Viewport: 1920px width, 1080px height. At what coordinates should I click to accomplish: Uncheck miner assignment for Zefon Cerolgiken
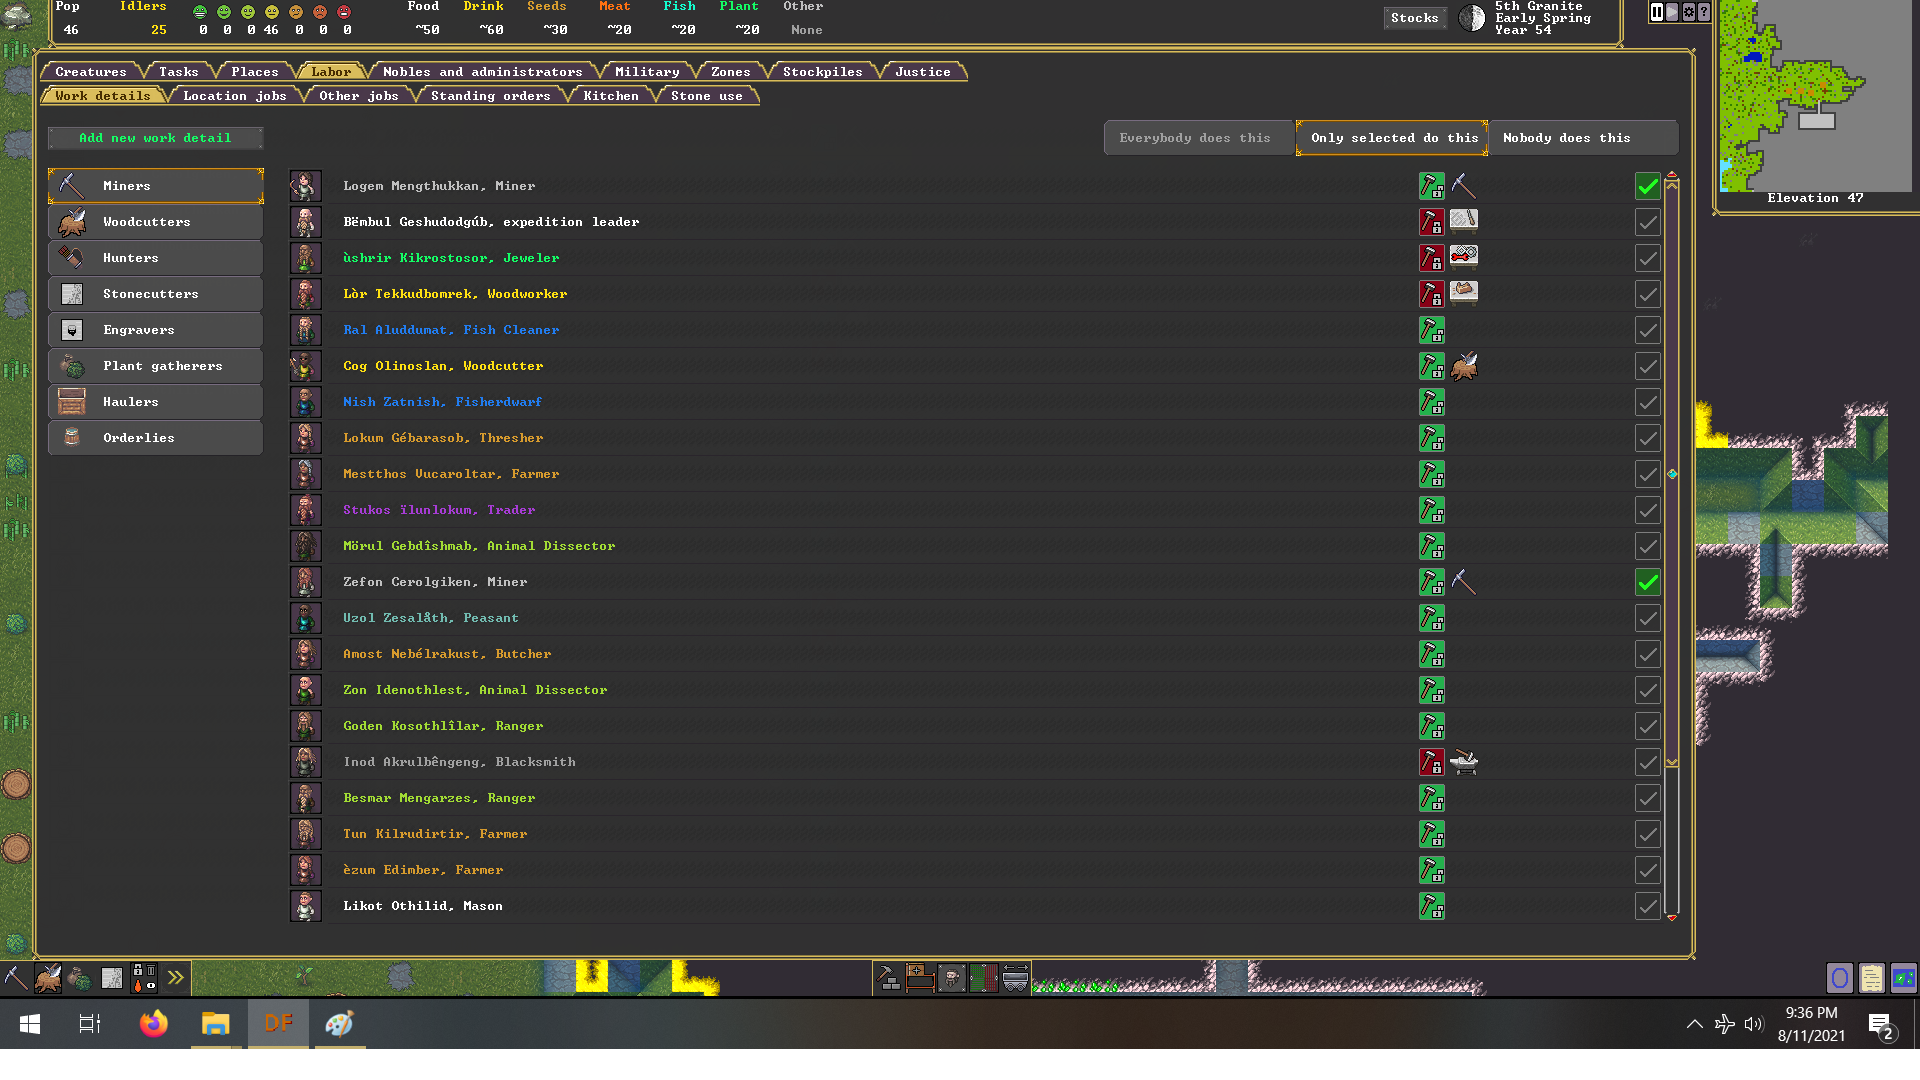[x=1647, y=582]
